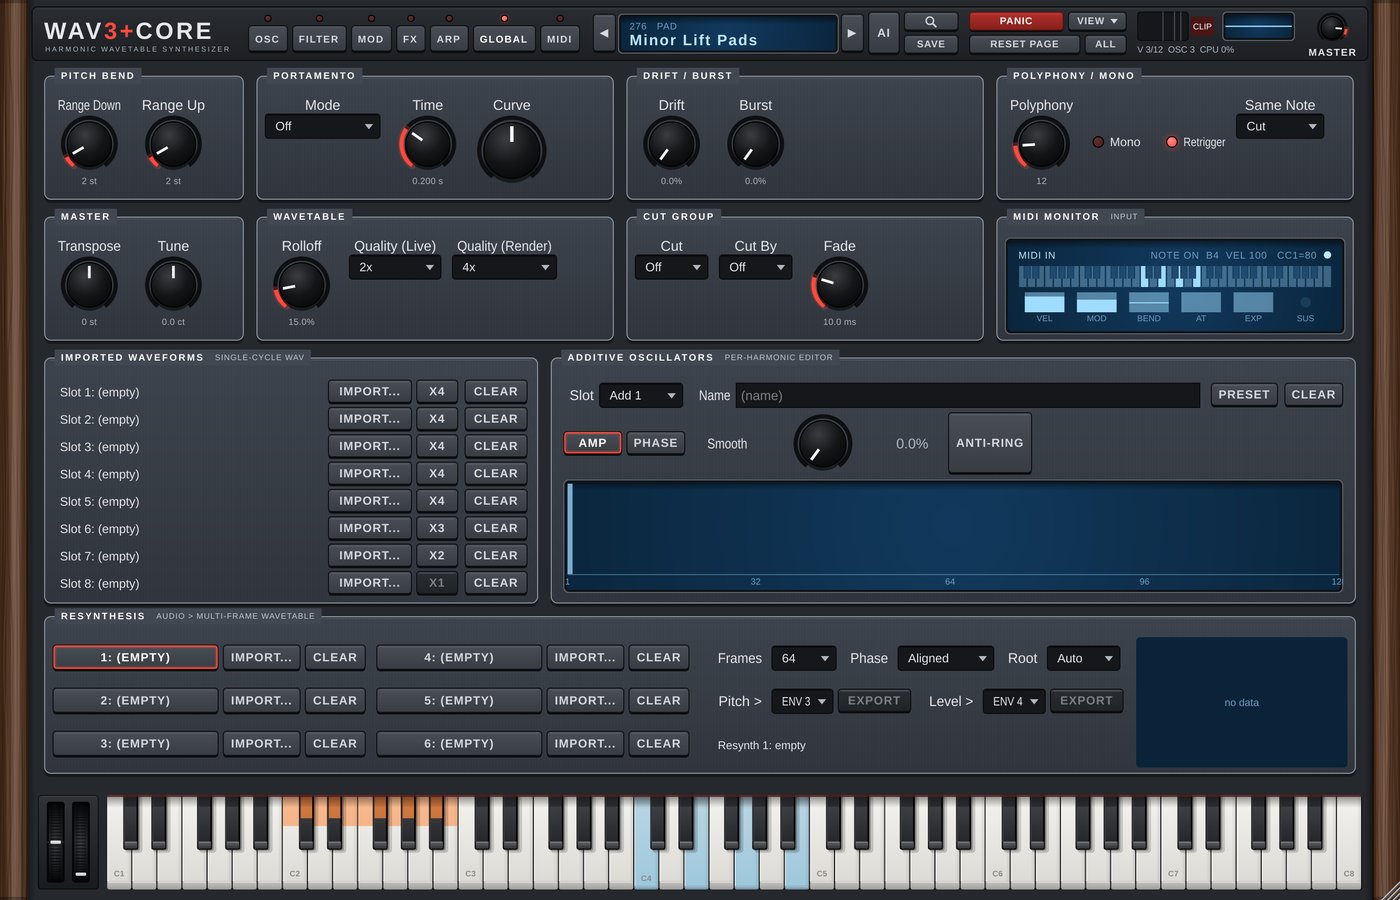This screenshot has width=1400, height=900.
Task: Open the Quality (Render) dropdown
Action: coord(504,268)
